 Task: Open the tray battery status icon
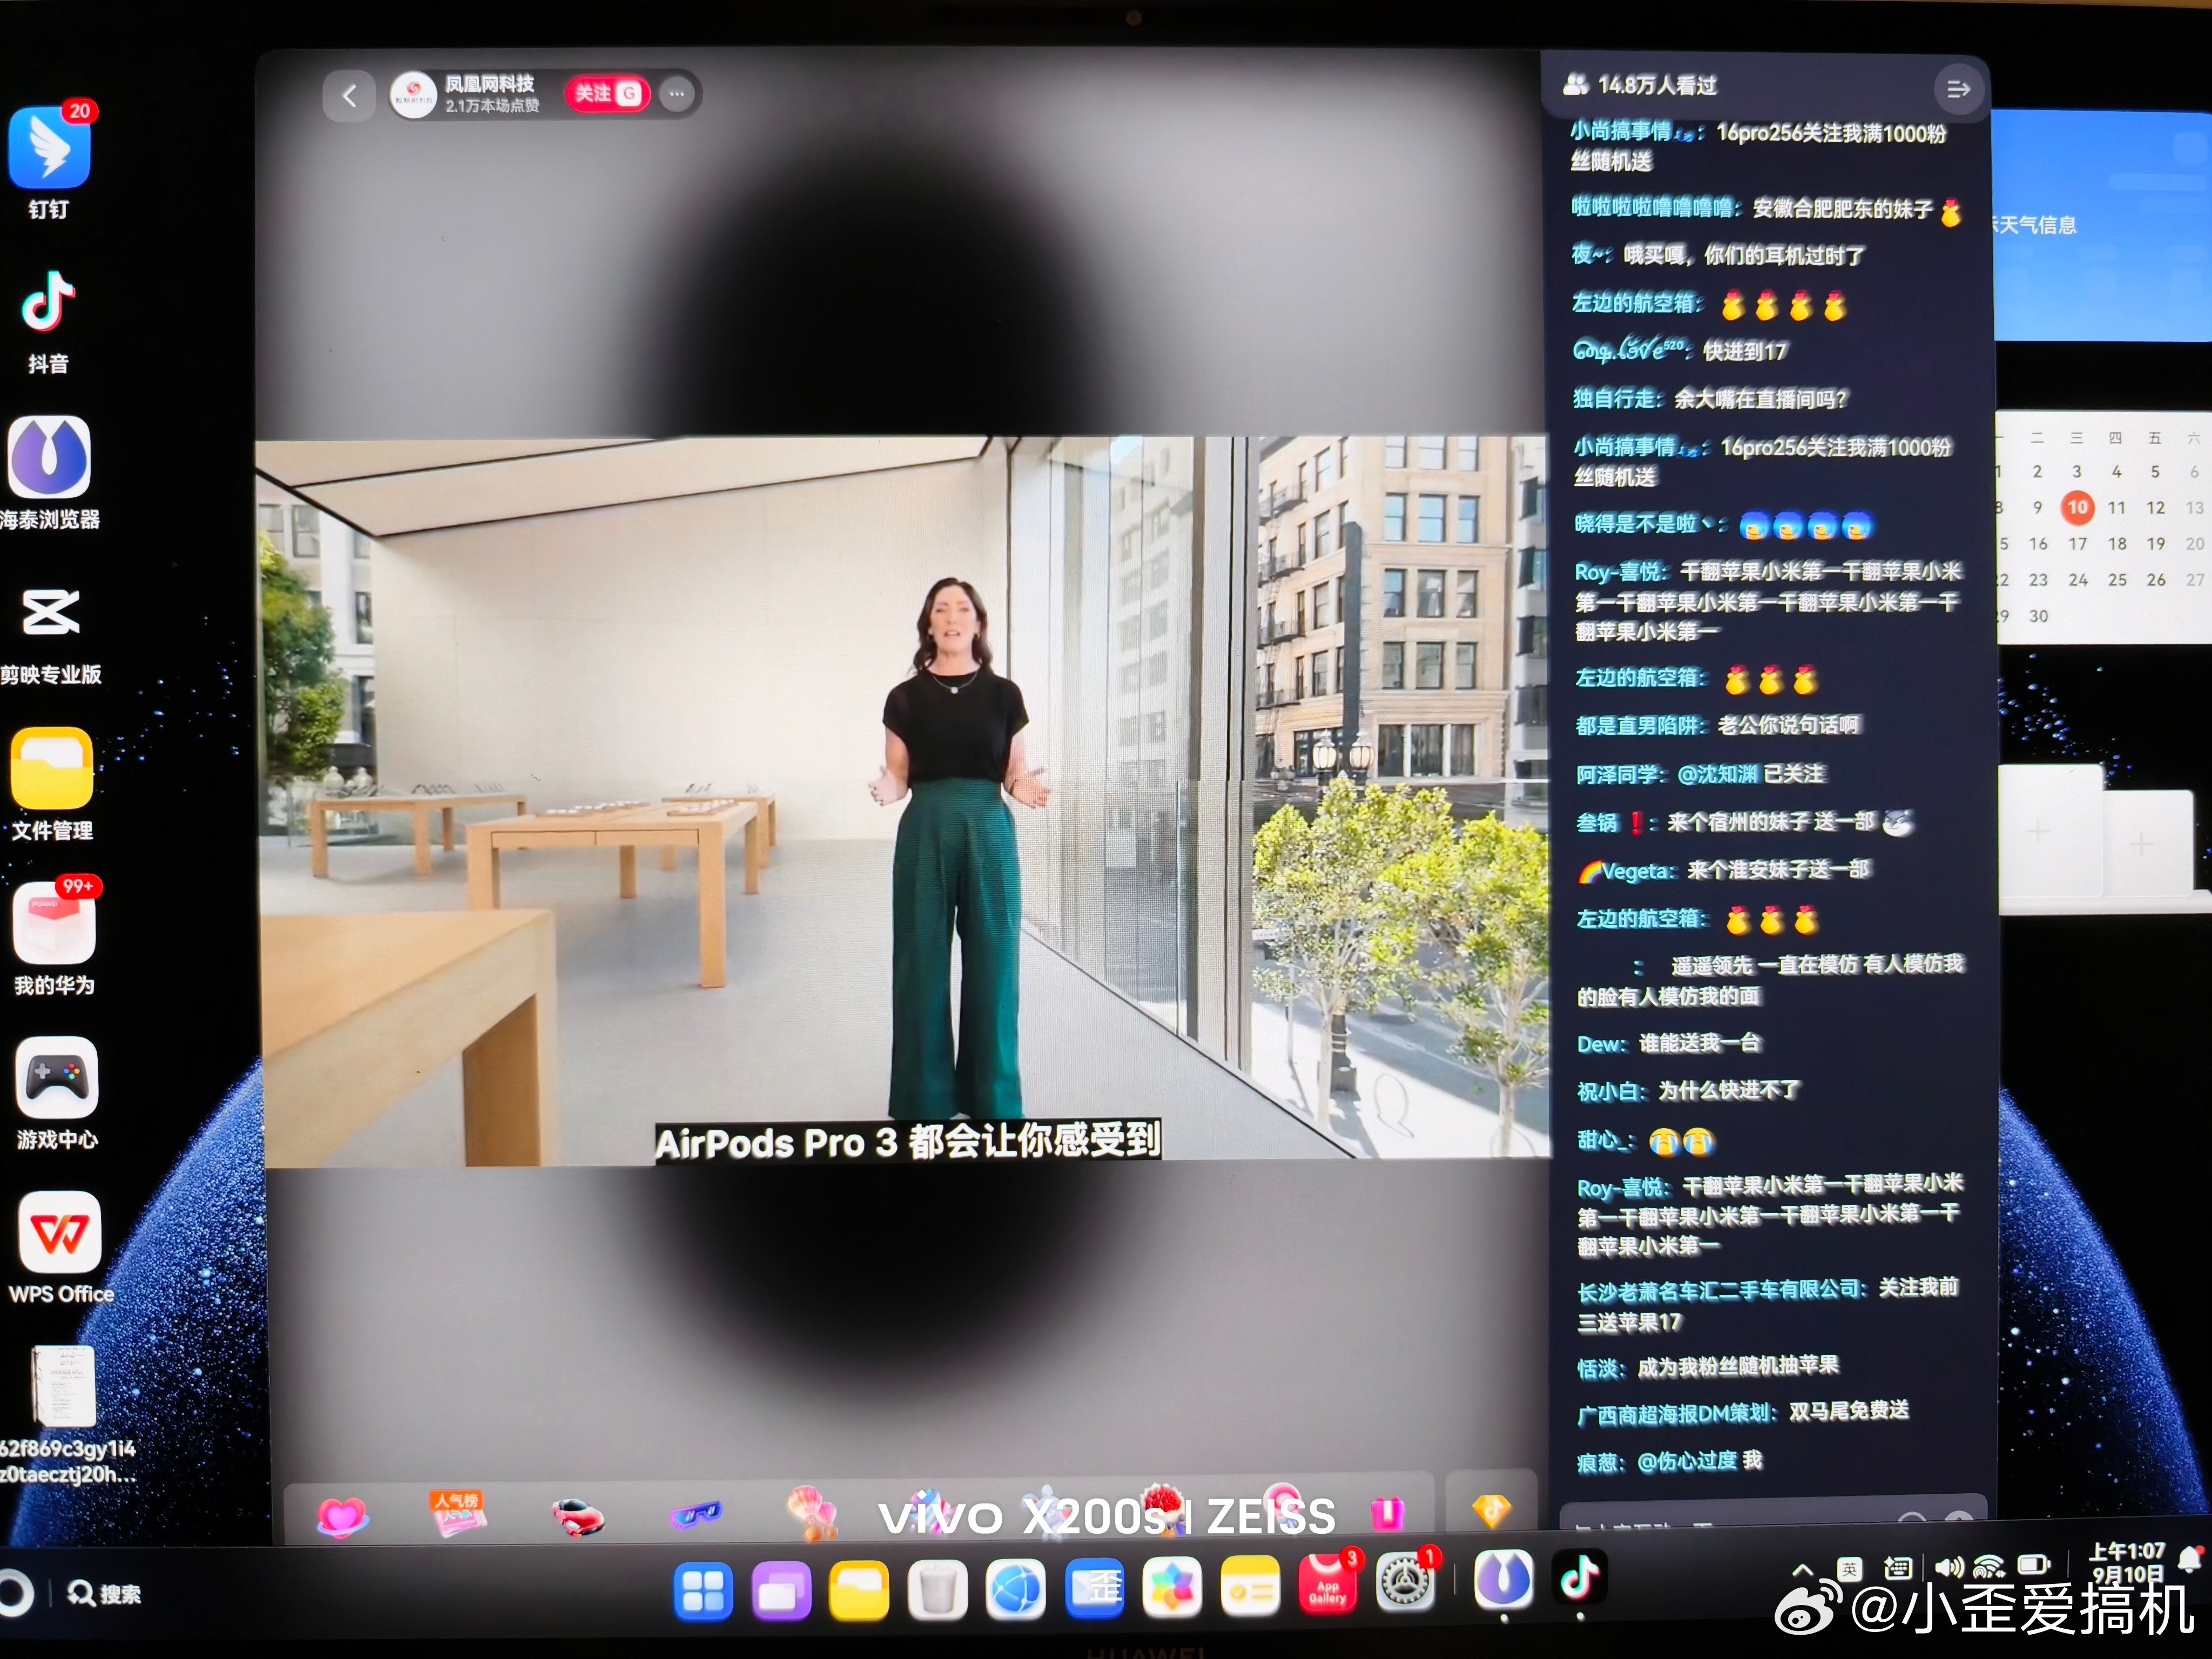click(x=2035, y=1564)
